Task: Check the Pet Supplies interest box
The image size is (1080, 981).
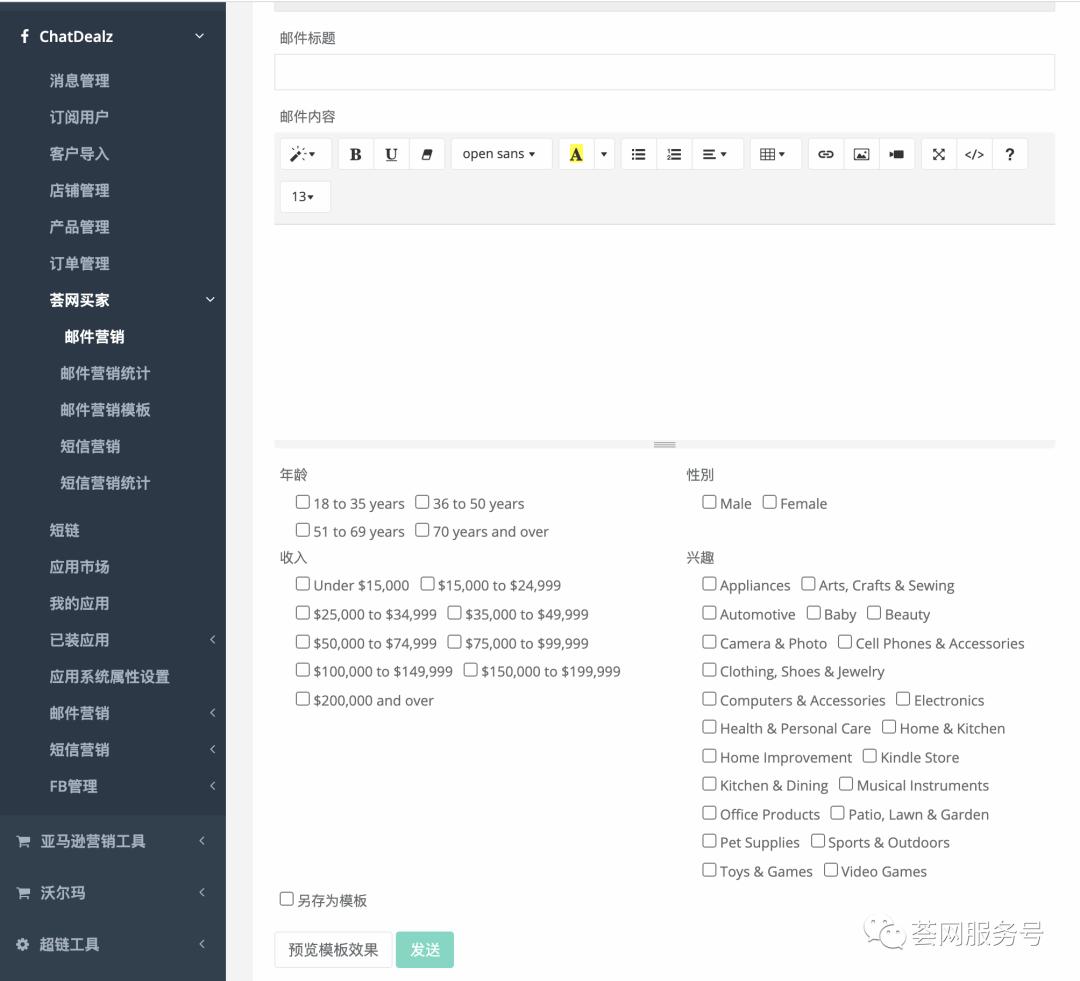Action: pos(709,841)
